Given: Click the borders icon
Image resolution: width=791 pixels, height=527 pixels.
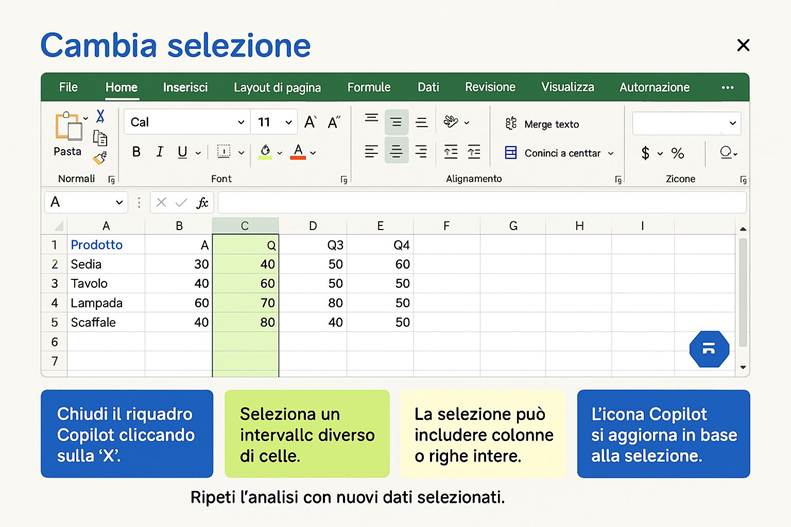Looking at the screenshot, I should [x=223, y=151].
